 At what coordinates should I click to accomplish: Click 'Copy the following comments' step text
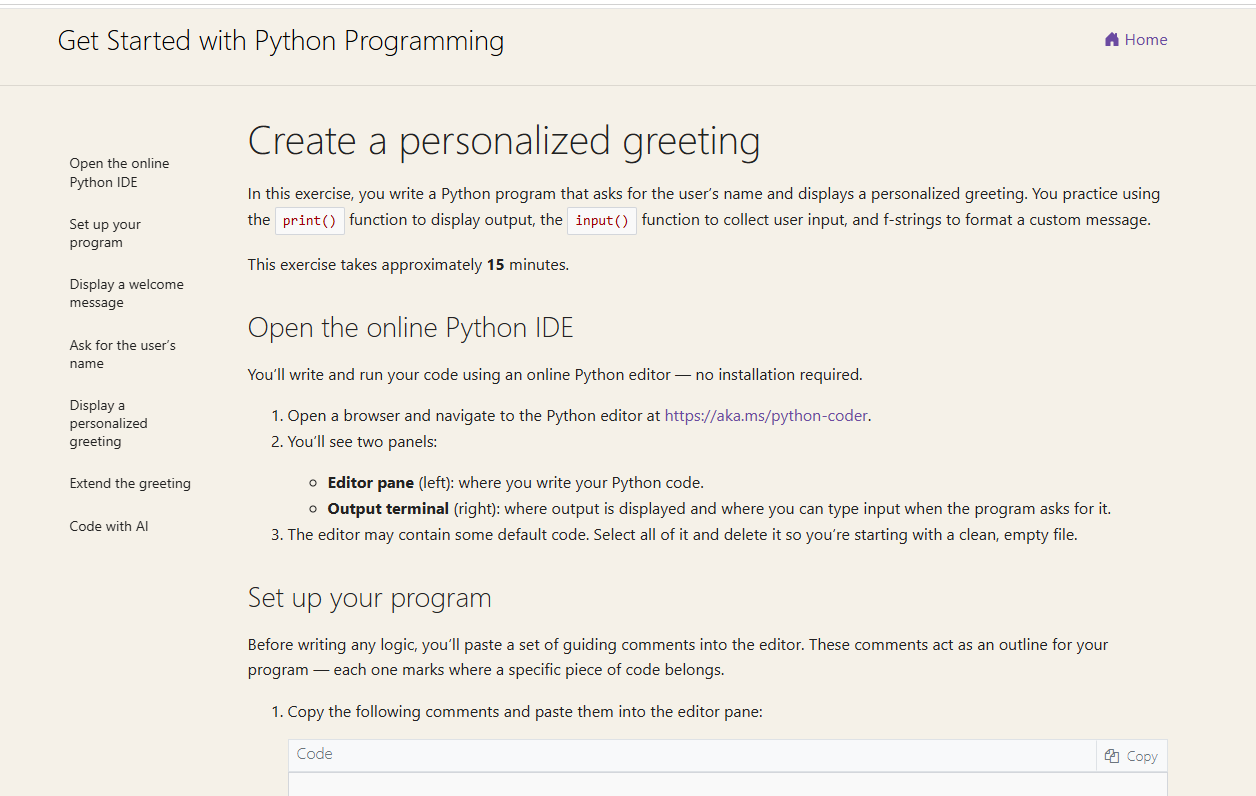click(x=525, y=712)
